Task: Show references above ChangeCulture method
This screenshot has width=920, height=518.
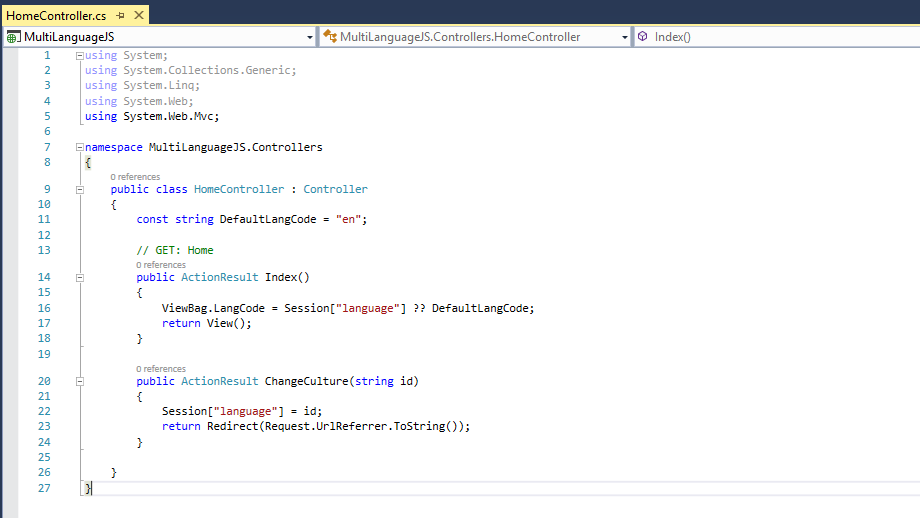Action: click(x=161, y=369)
